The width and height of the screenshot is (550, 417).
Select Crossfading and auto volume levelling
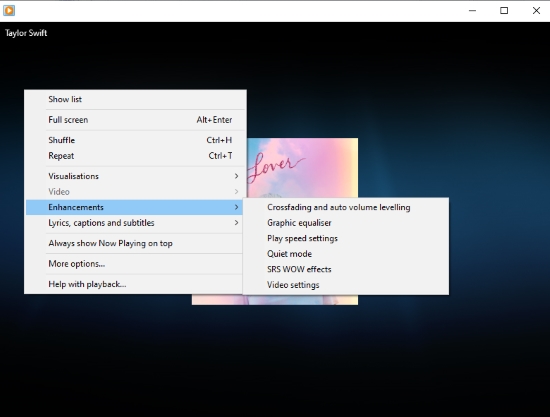[346, 207]
